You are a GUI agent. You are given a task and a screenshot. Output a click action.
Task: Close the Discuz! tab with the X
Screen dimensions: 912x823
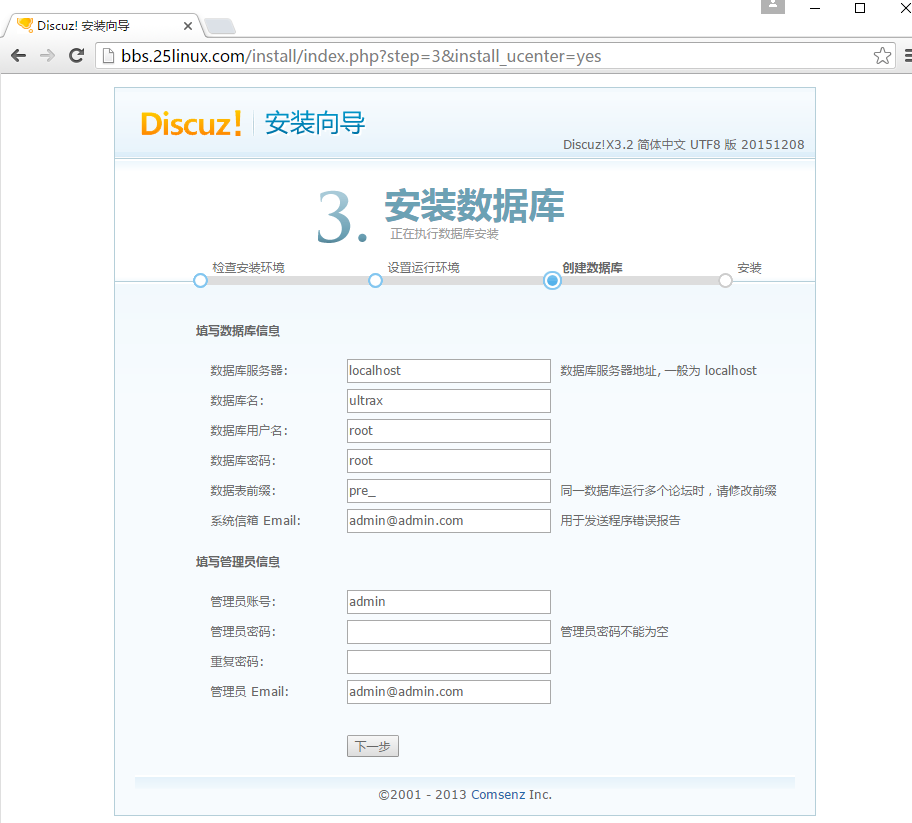pos(187,26)
